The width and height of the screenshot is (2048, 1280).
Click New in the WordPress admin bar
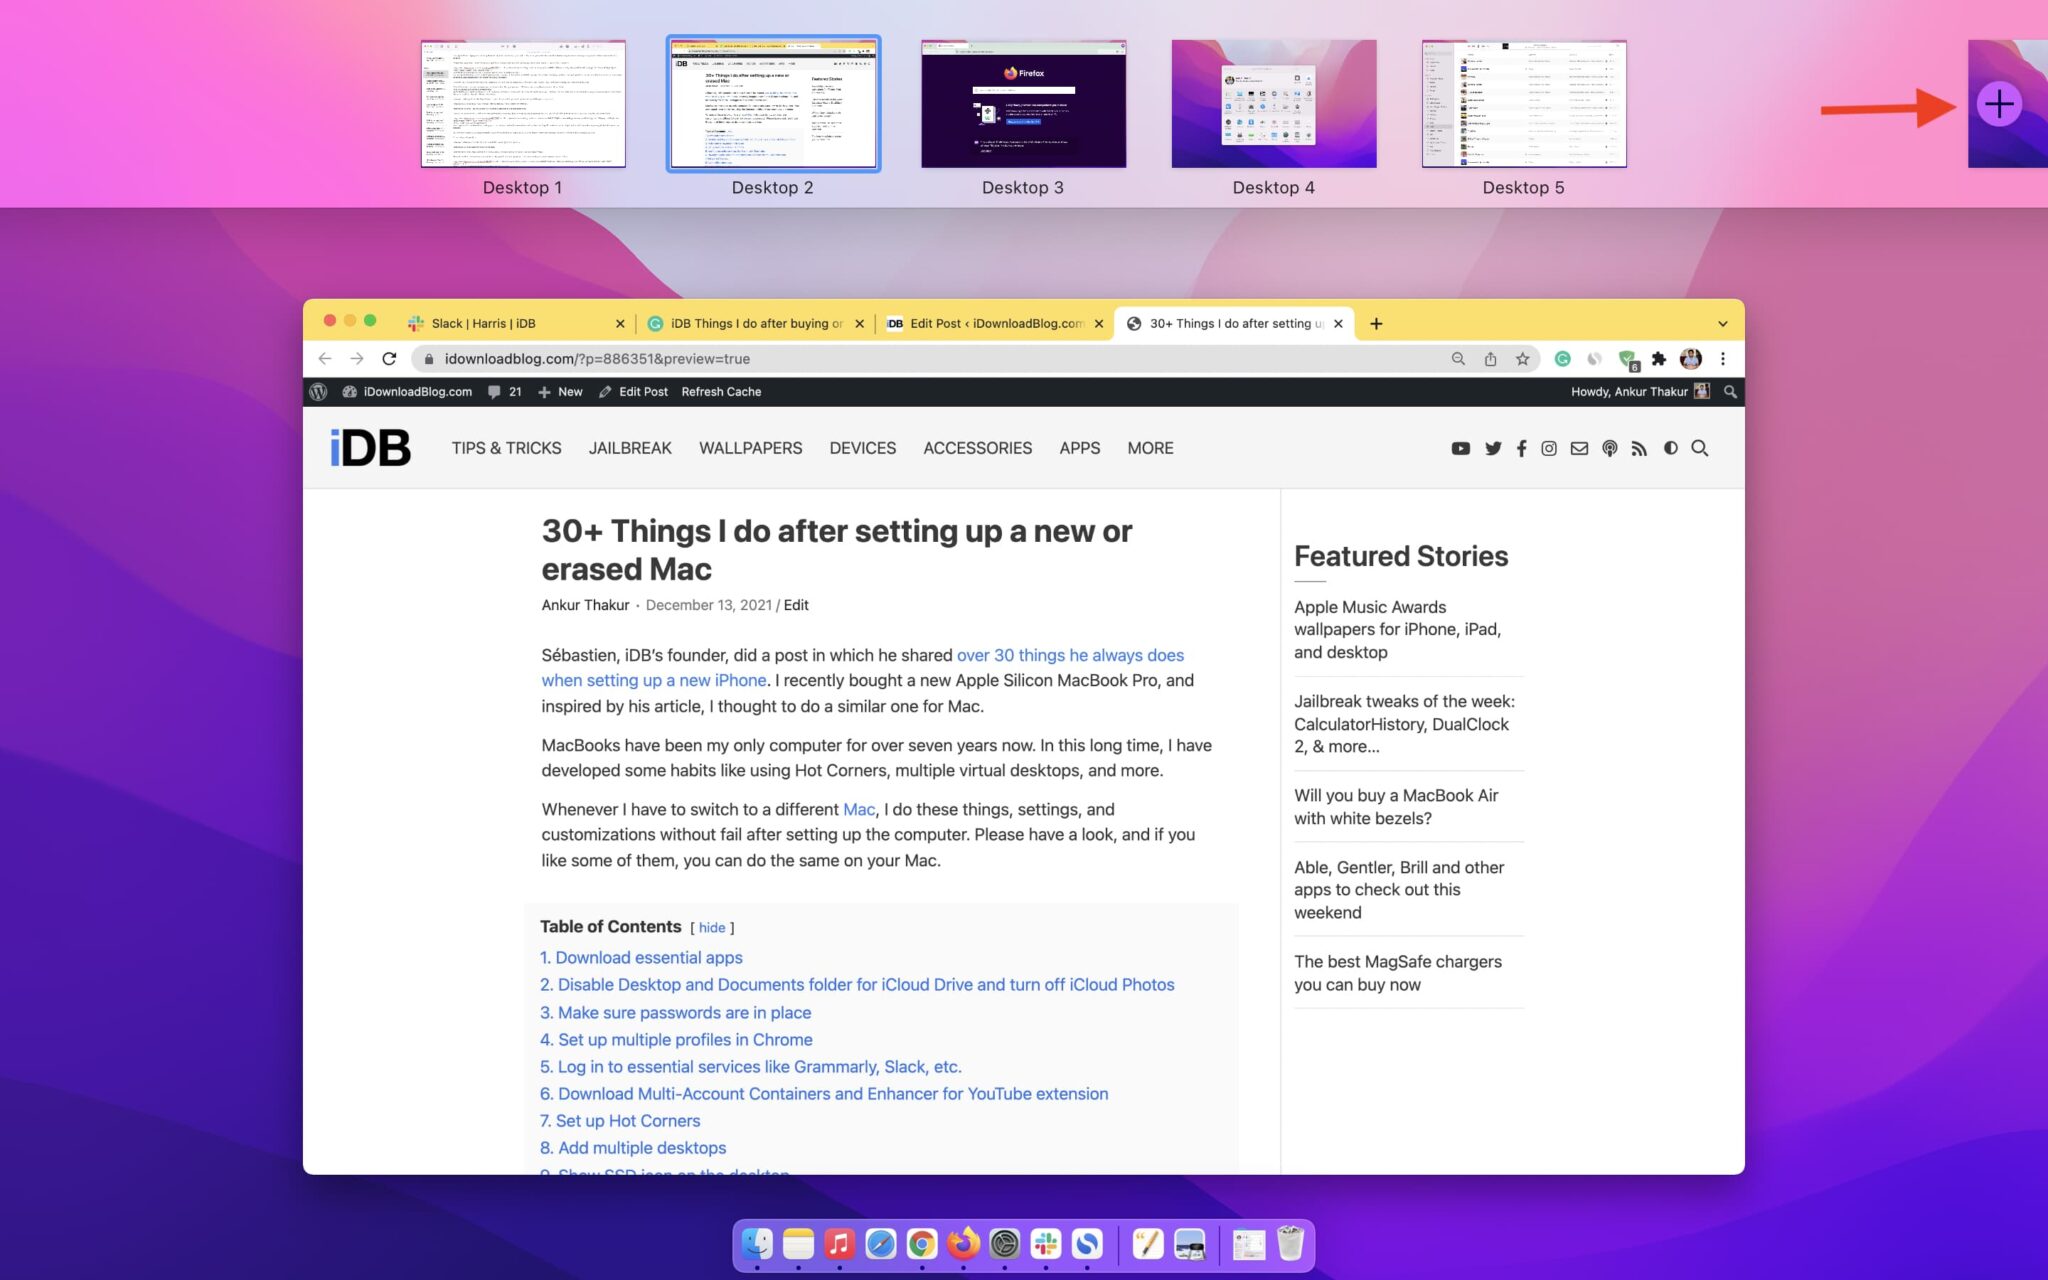560,392
